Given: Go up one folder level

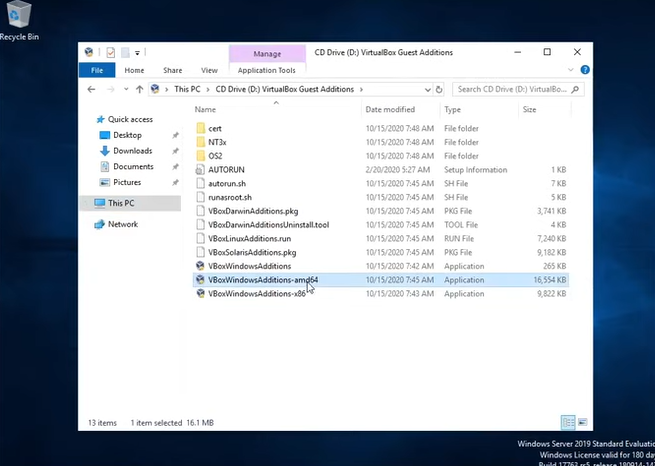Looking at the screenshot, I should pyautogui.click(x=140, y=89).
